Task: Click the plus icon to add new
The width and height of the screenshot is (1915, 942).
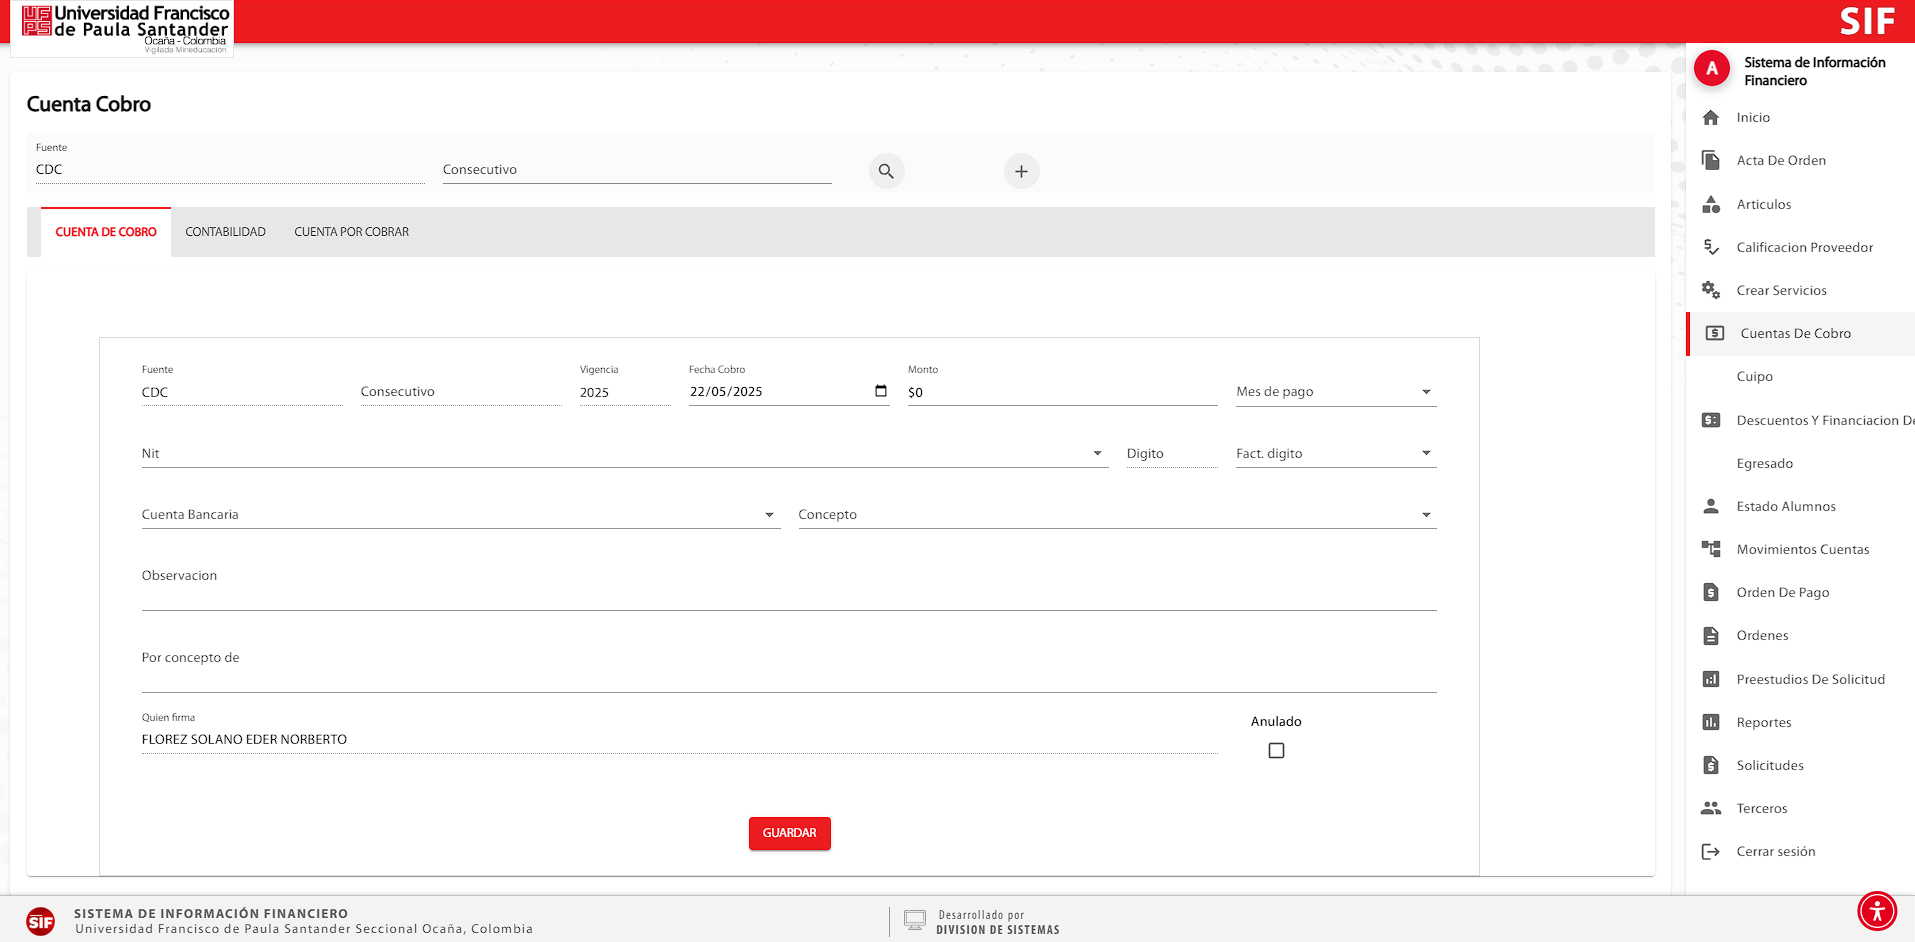Action: (x=1021, y=171)
